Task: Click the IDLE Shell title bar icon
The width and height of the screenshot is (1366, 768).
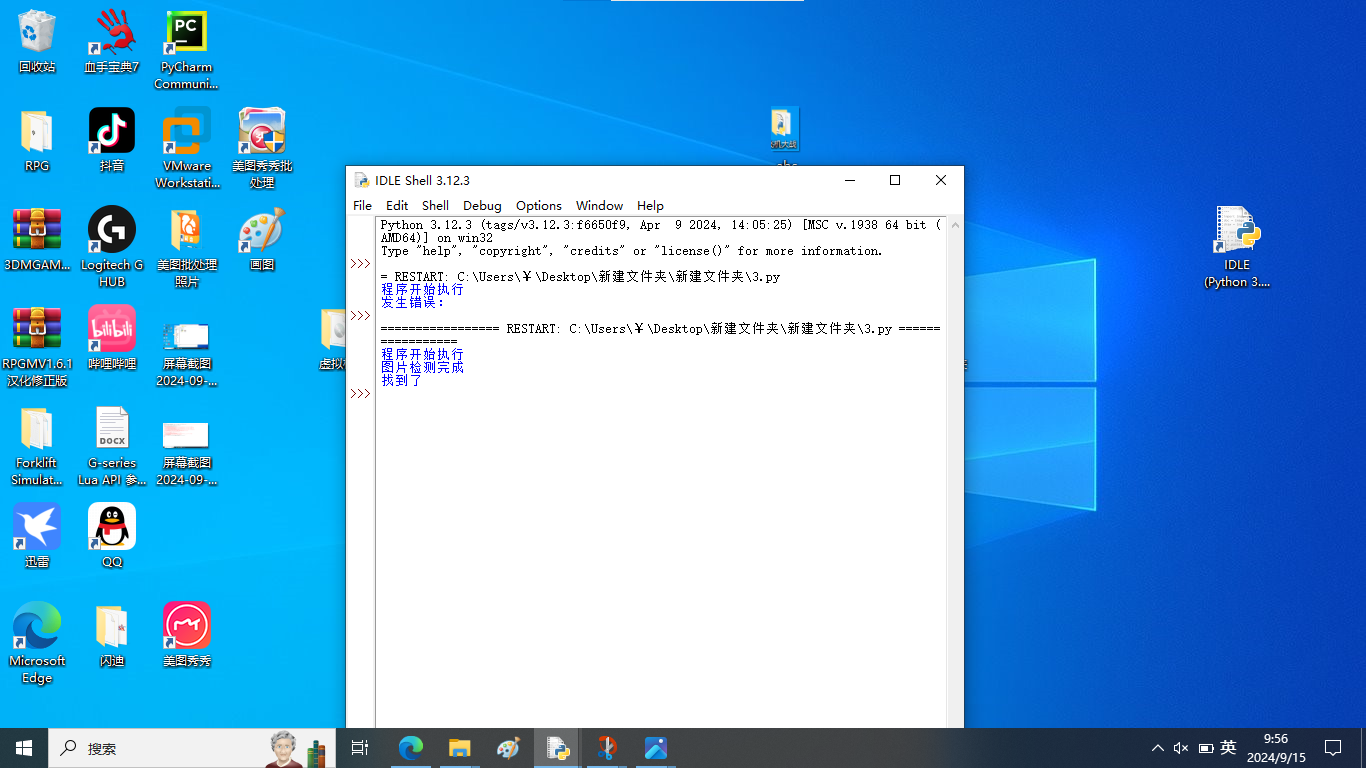Action: coord(362,180)
